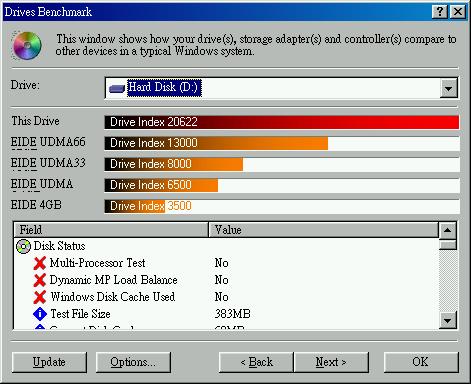Viewport: 471px width, 384px height.
Task: Click the Drive Index 8000 orange bar
Action: click(174, 164)
